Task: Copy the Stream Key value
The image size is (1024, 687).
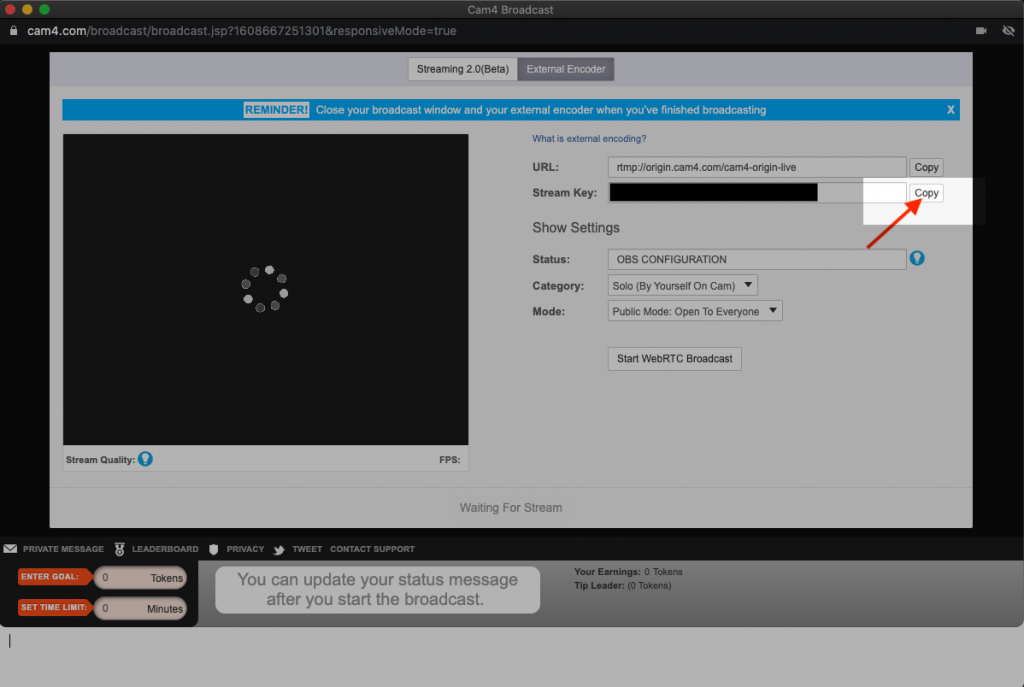Action: coord(926,193)
